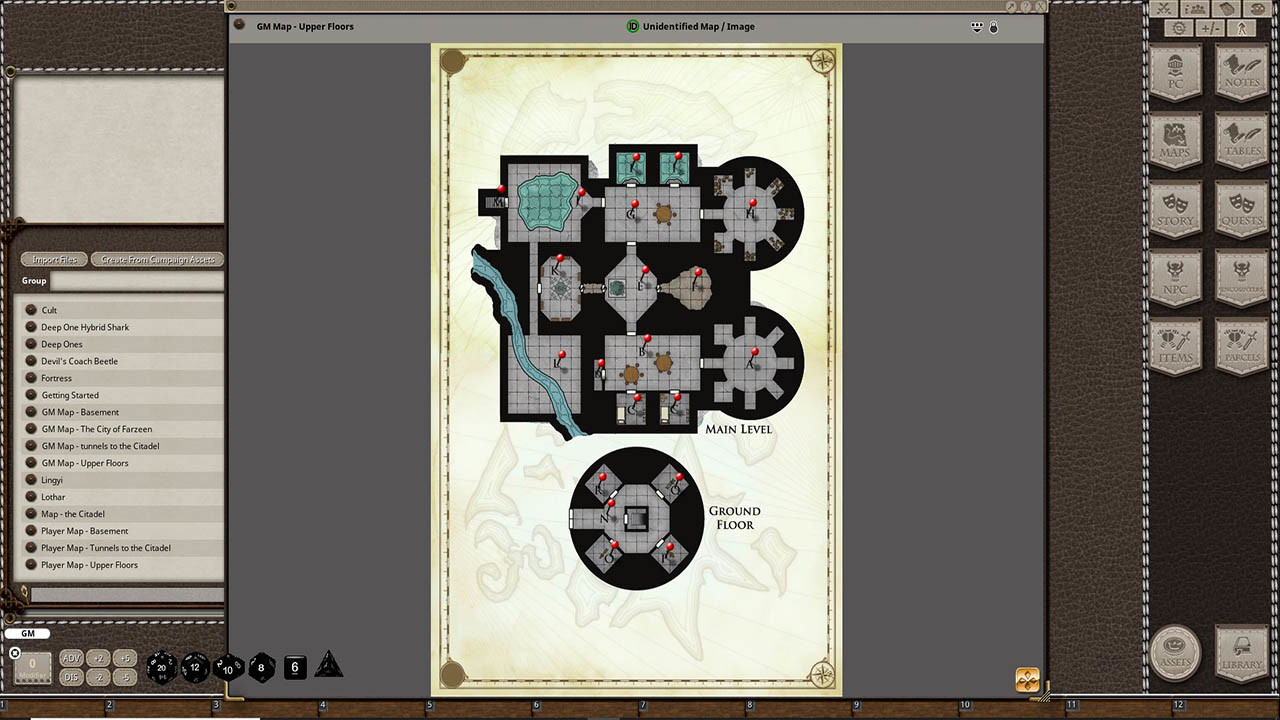This screenshot has width=1280, height=720.
Task: Toggle the map lock icon
Action: [993, 27]
